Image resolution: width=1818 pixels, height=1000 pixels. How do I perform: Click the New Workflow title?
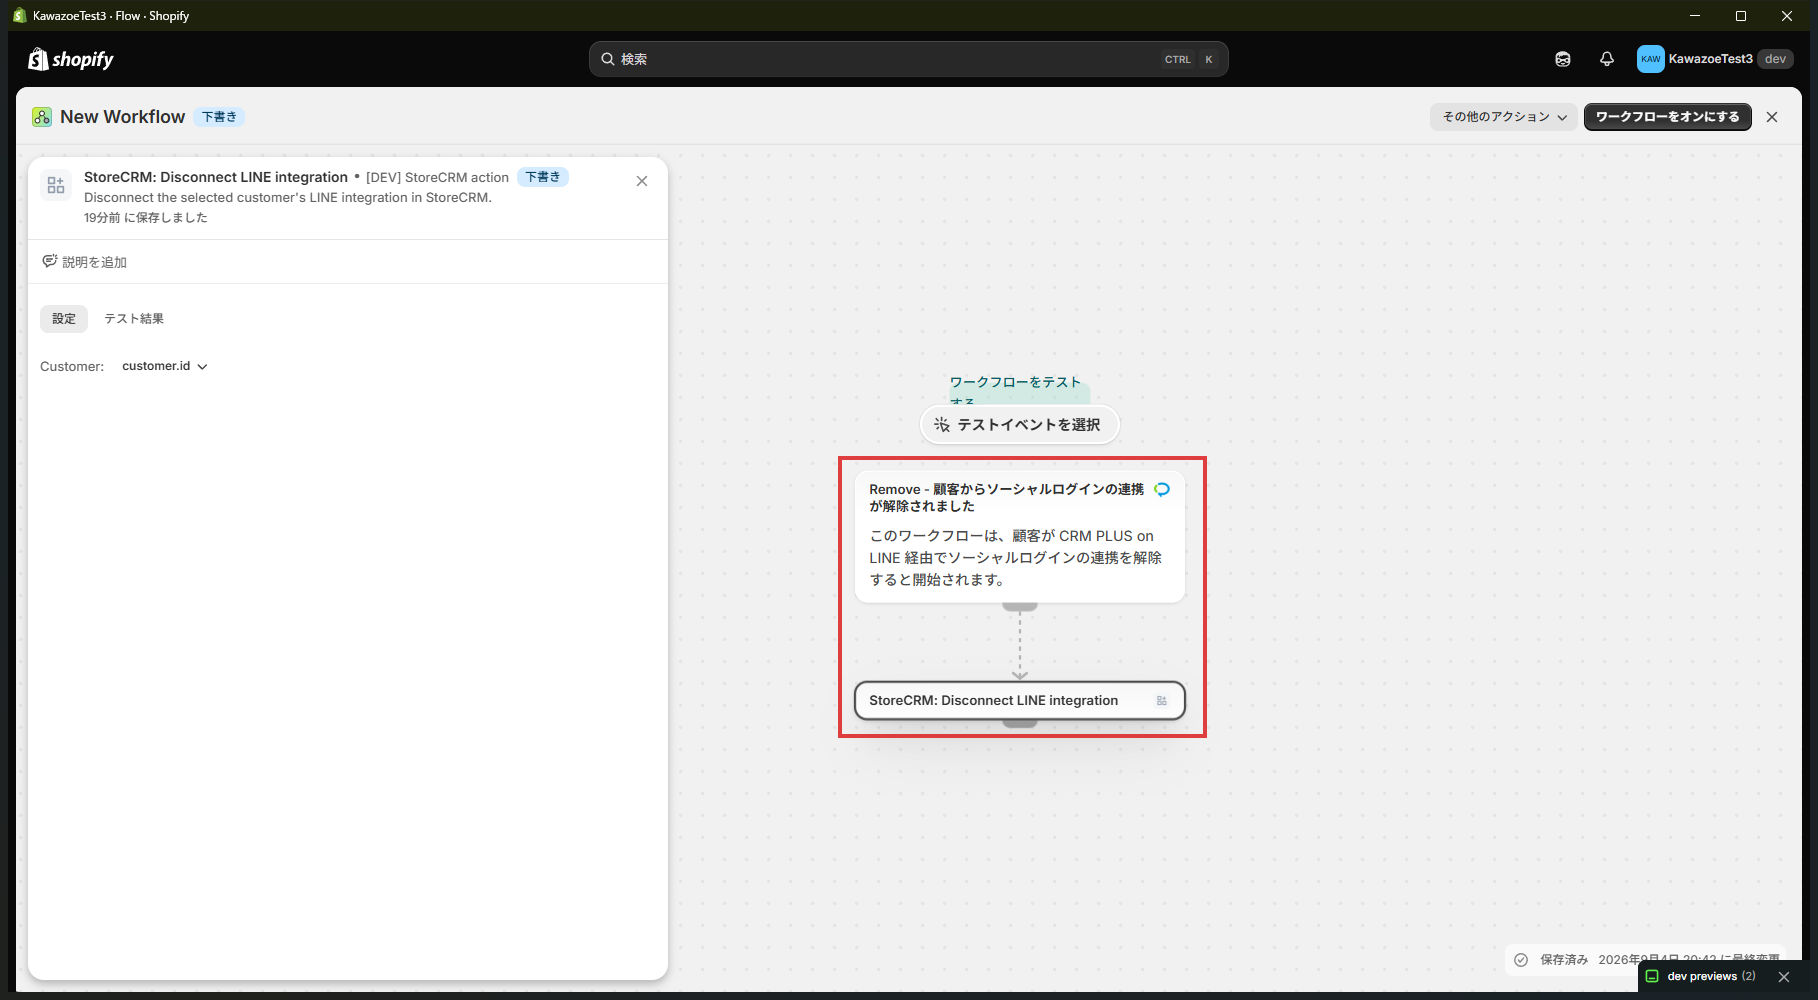pyautogui.click(x=122, y=117)
